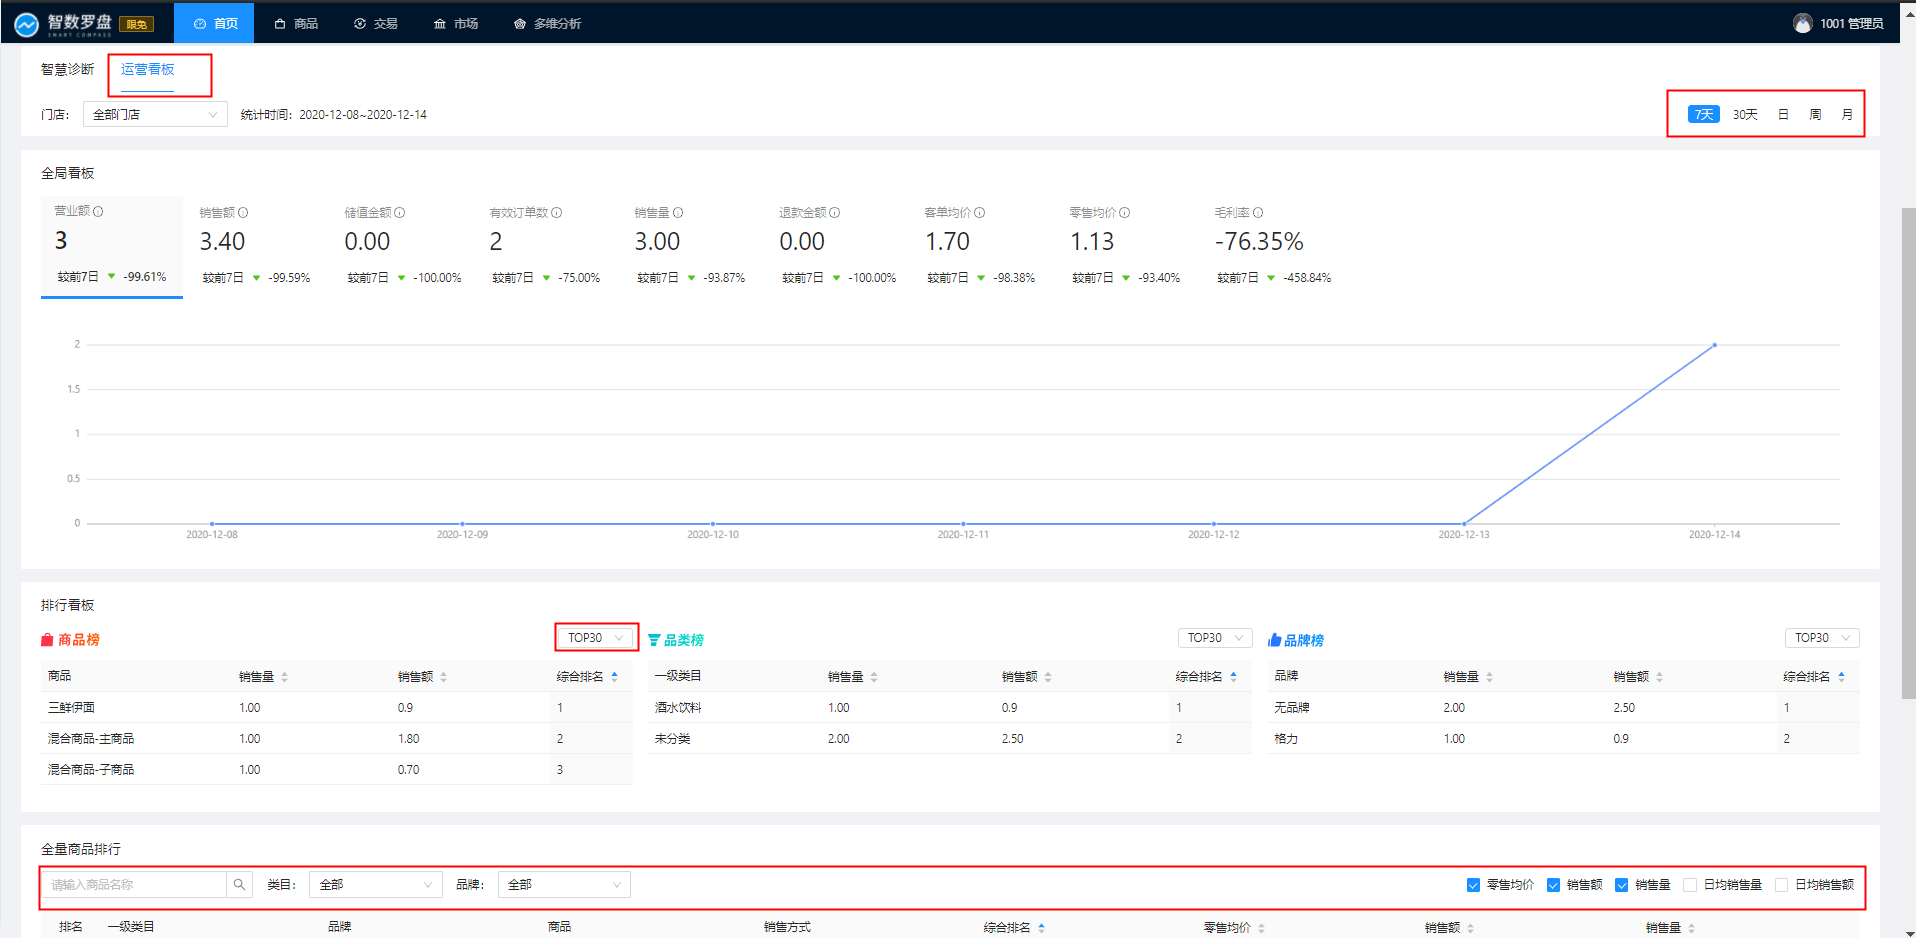Uncheck the 零售均价 checkbox
Viewport: 1916px width, 938px height.
click(1473, 885)
